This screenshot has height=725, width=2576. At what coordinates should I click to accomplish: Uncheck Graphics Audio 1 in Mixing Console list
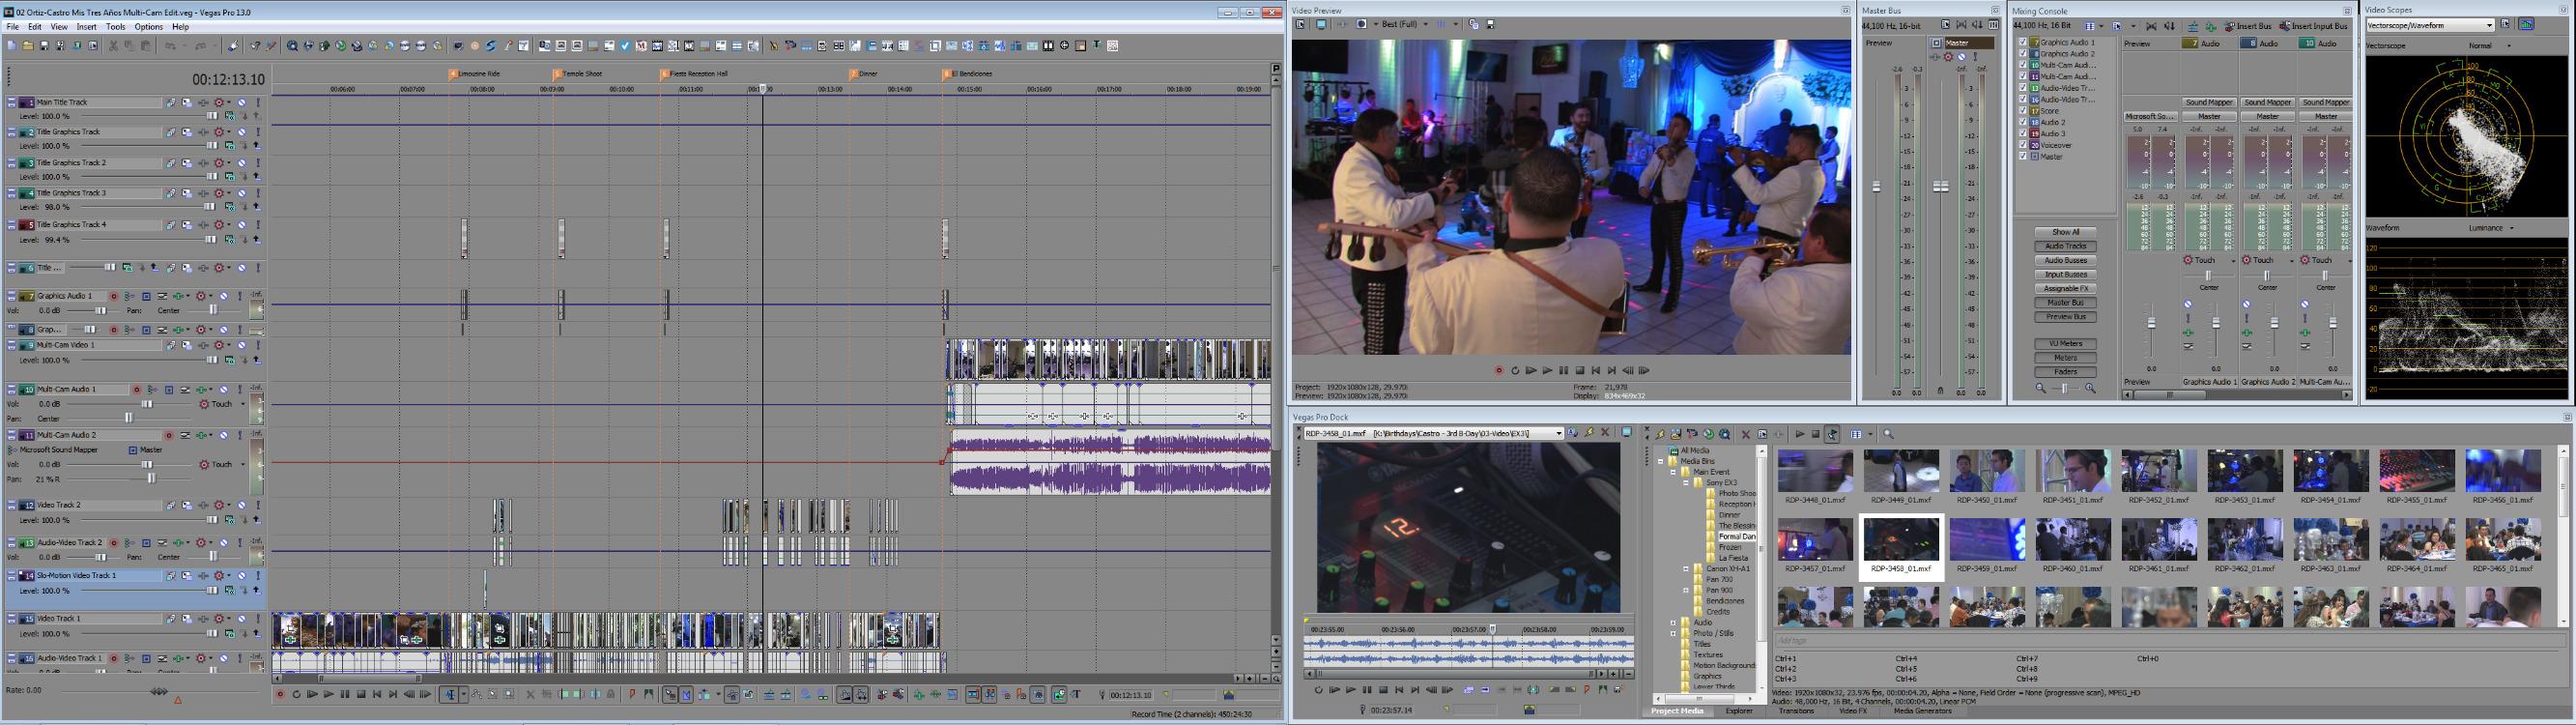tap(2022, 42)
